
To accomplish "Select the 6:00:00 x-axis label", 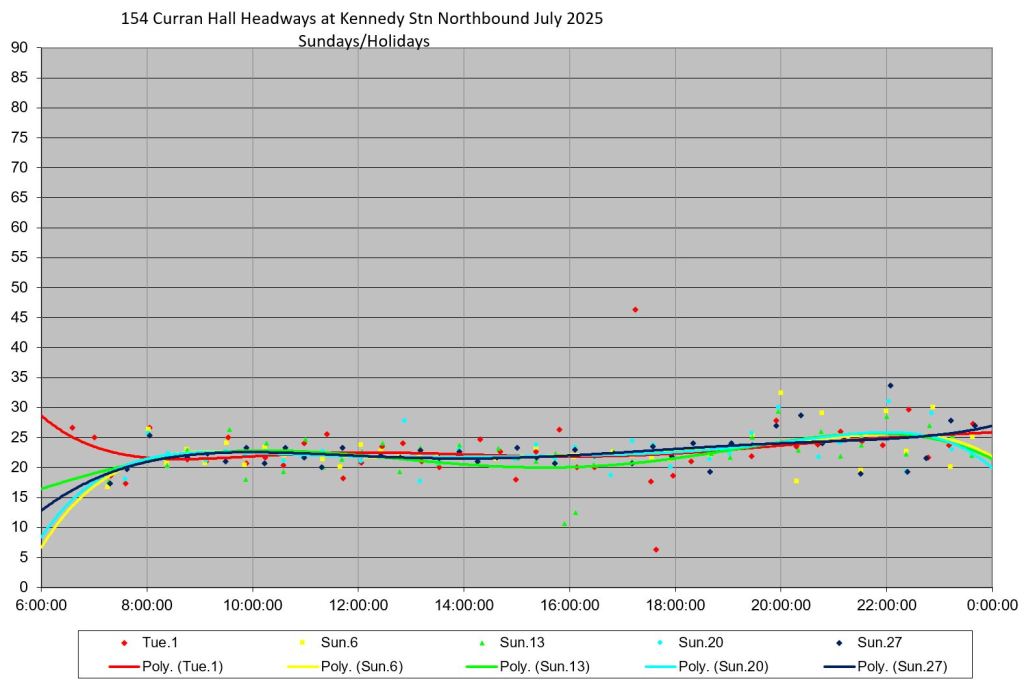I will click(42, 605).
